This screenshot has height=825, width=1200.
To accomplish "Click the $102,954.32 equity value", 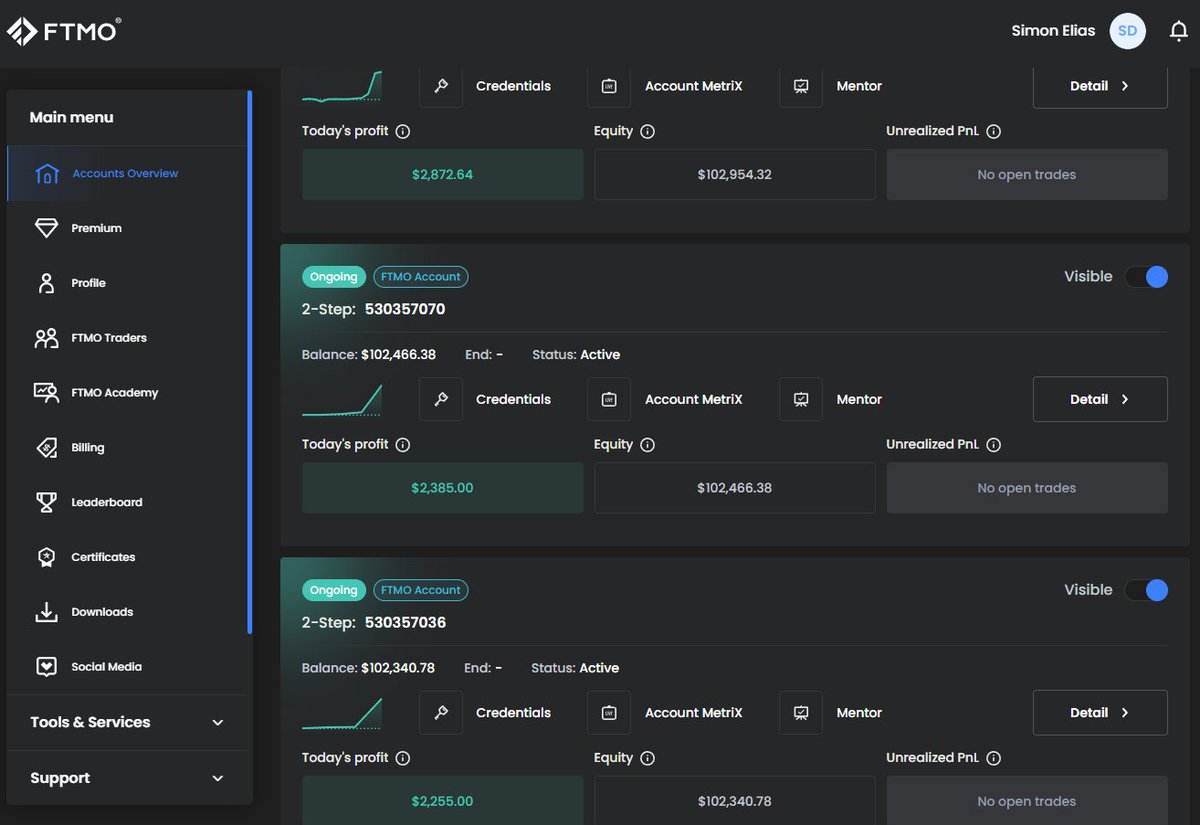I will pyautogui.click(x=735, y=175).
